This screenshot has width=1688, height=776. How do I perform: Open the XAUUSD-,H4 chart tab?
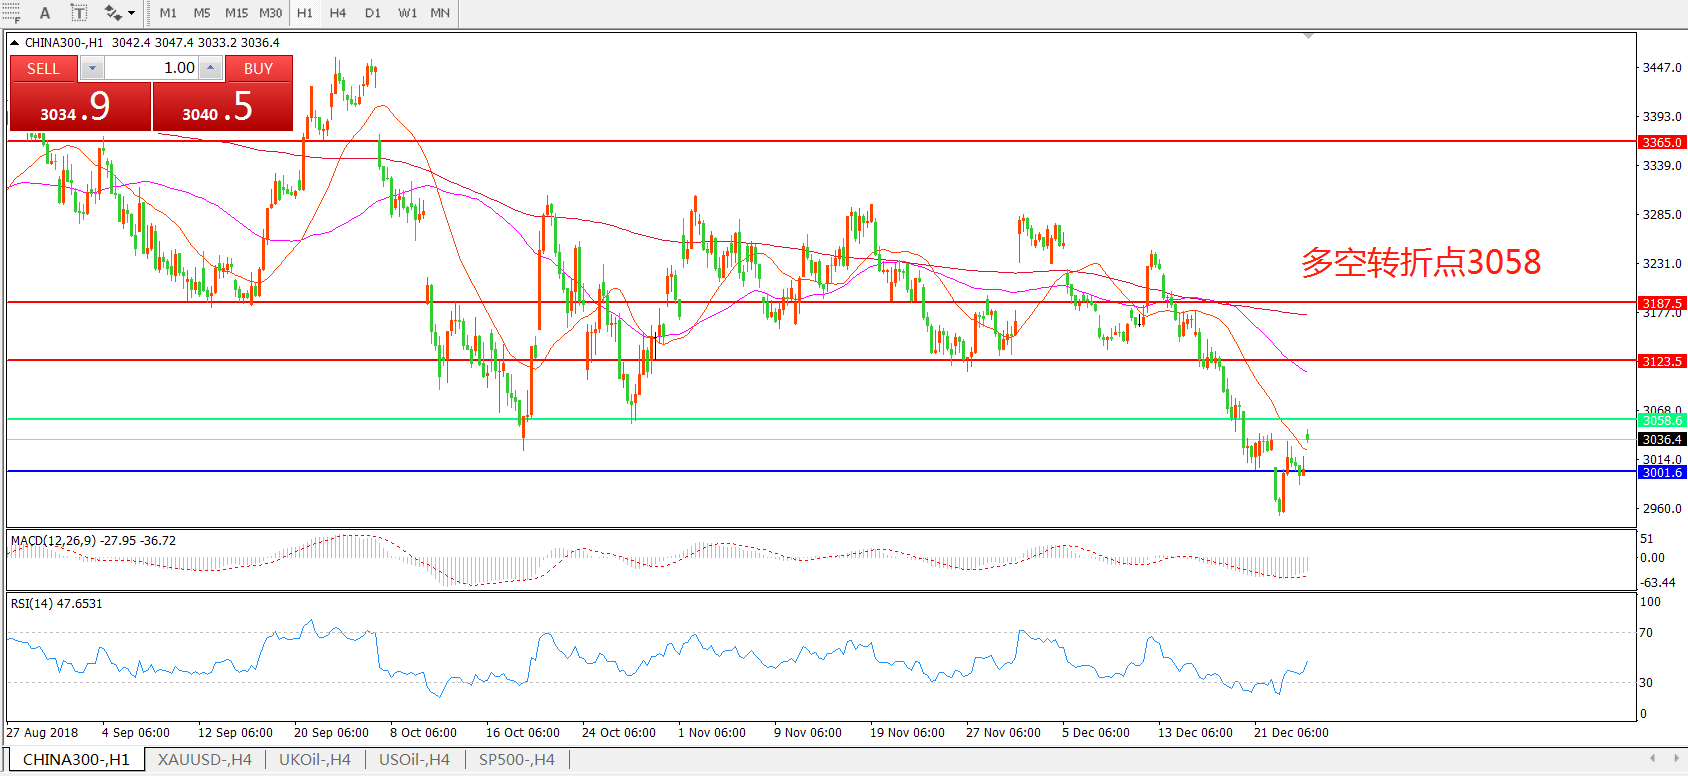tap(204, 760)
